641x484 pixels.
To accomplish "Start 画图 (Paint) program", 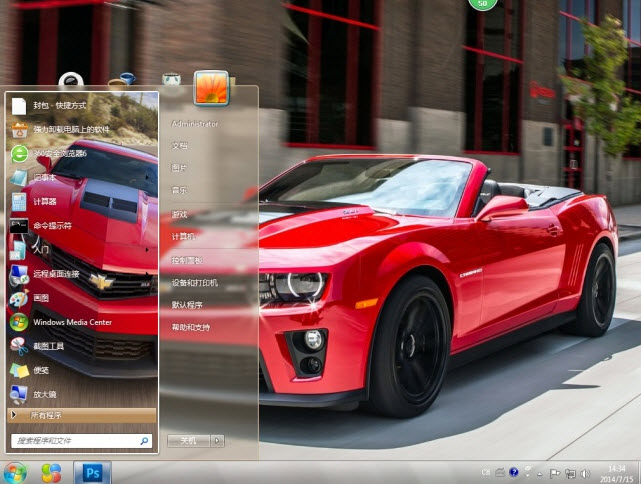I will pos(40,298).
